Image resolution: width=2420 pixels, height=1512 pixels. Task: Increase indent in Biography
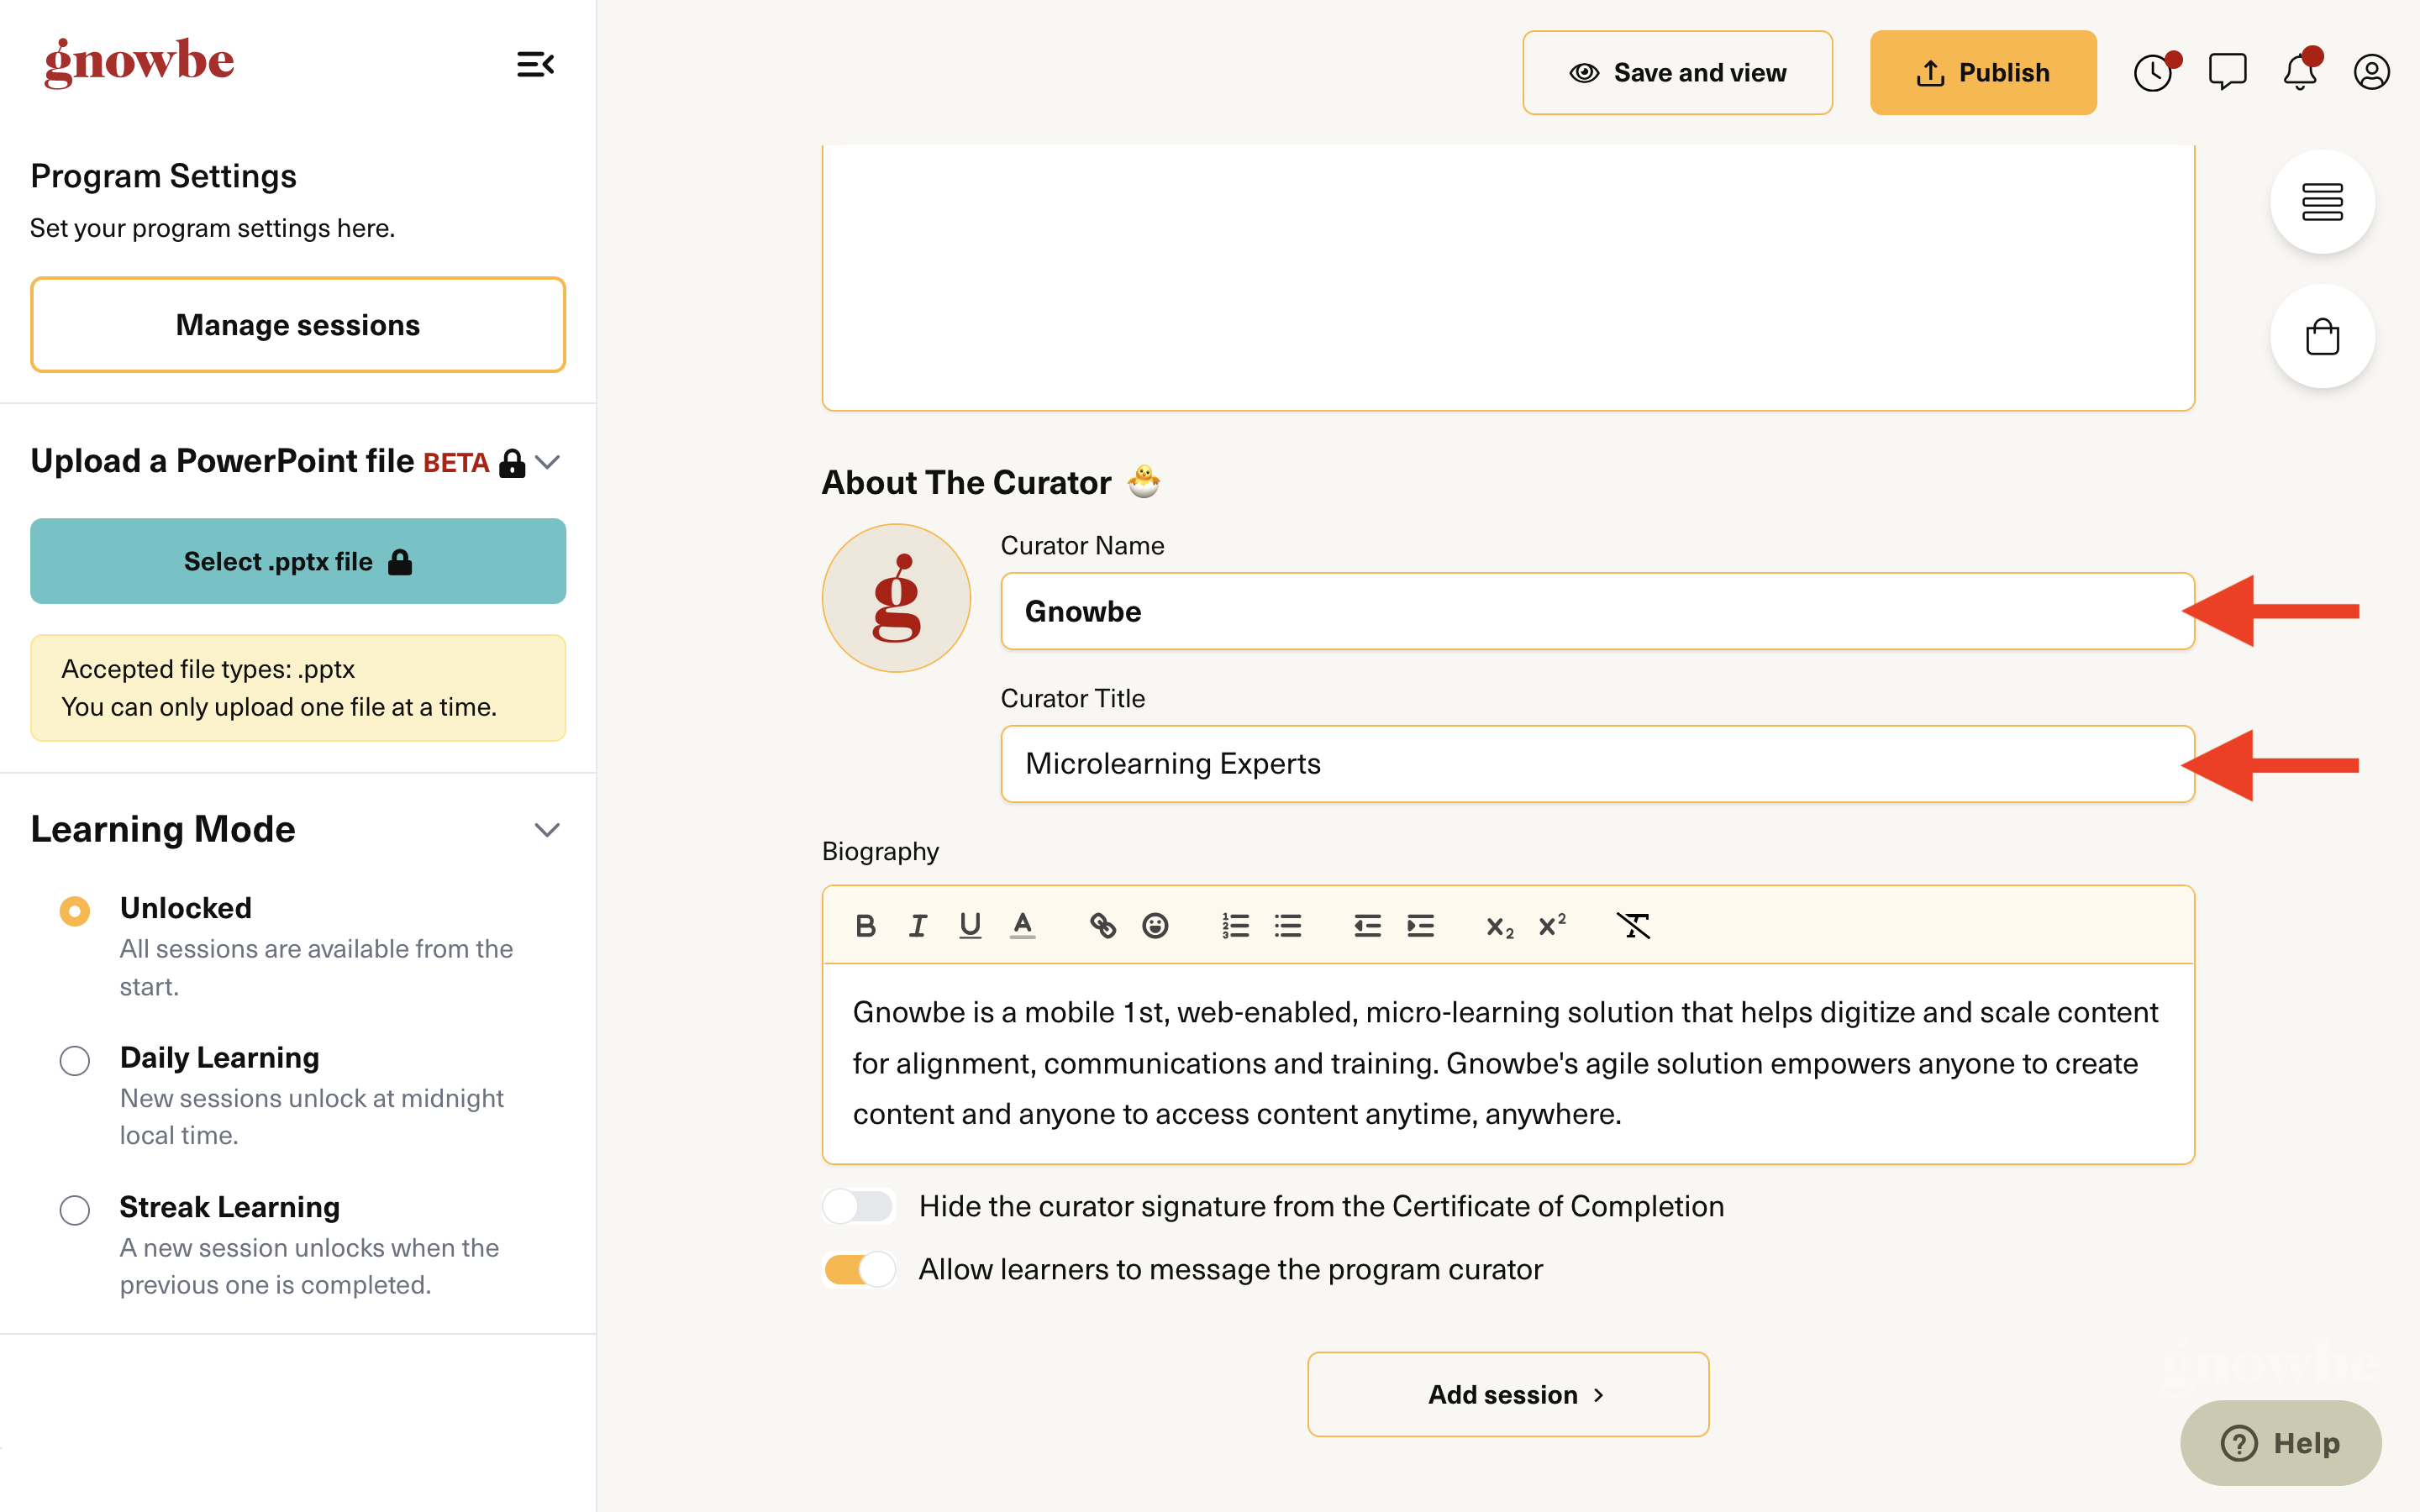tap(1420, 926)
